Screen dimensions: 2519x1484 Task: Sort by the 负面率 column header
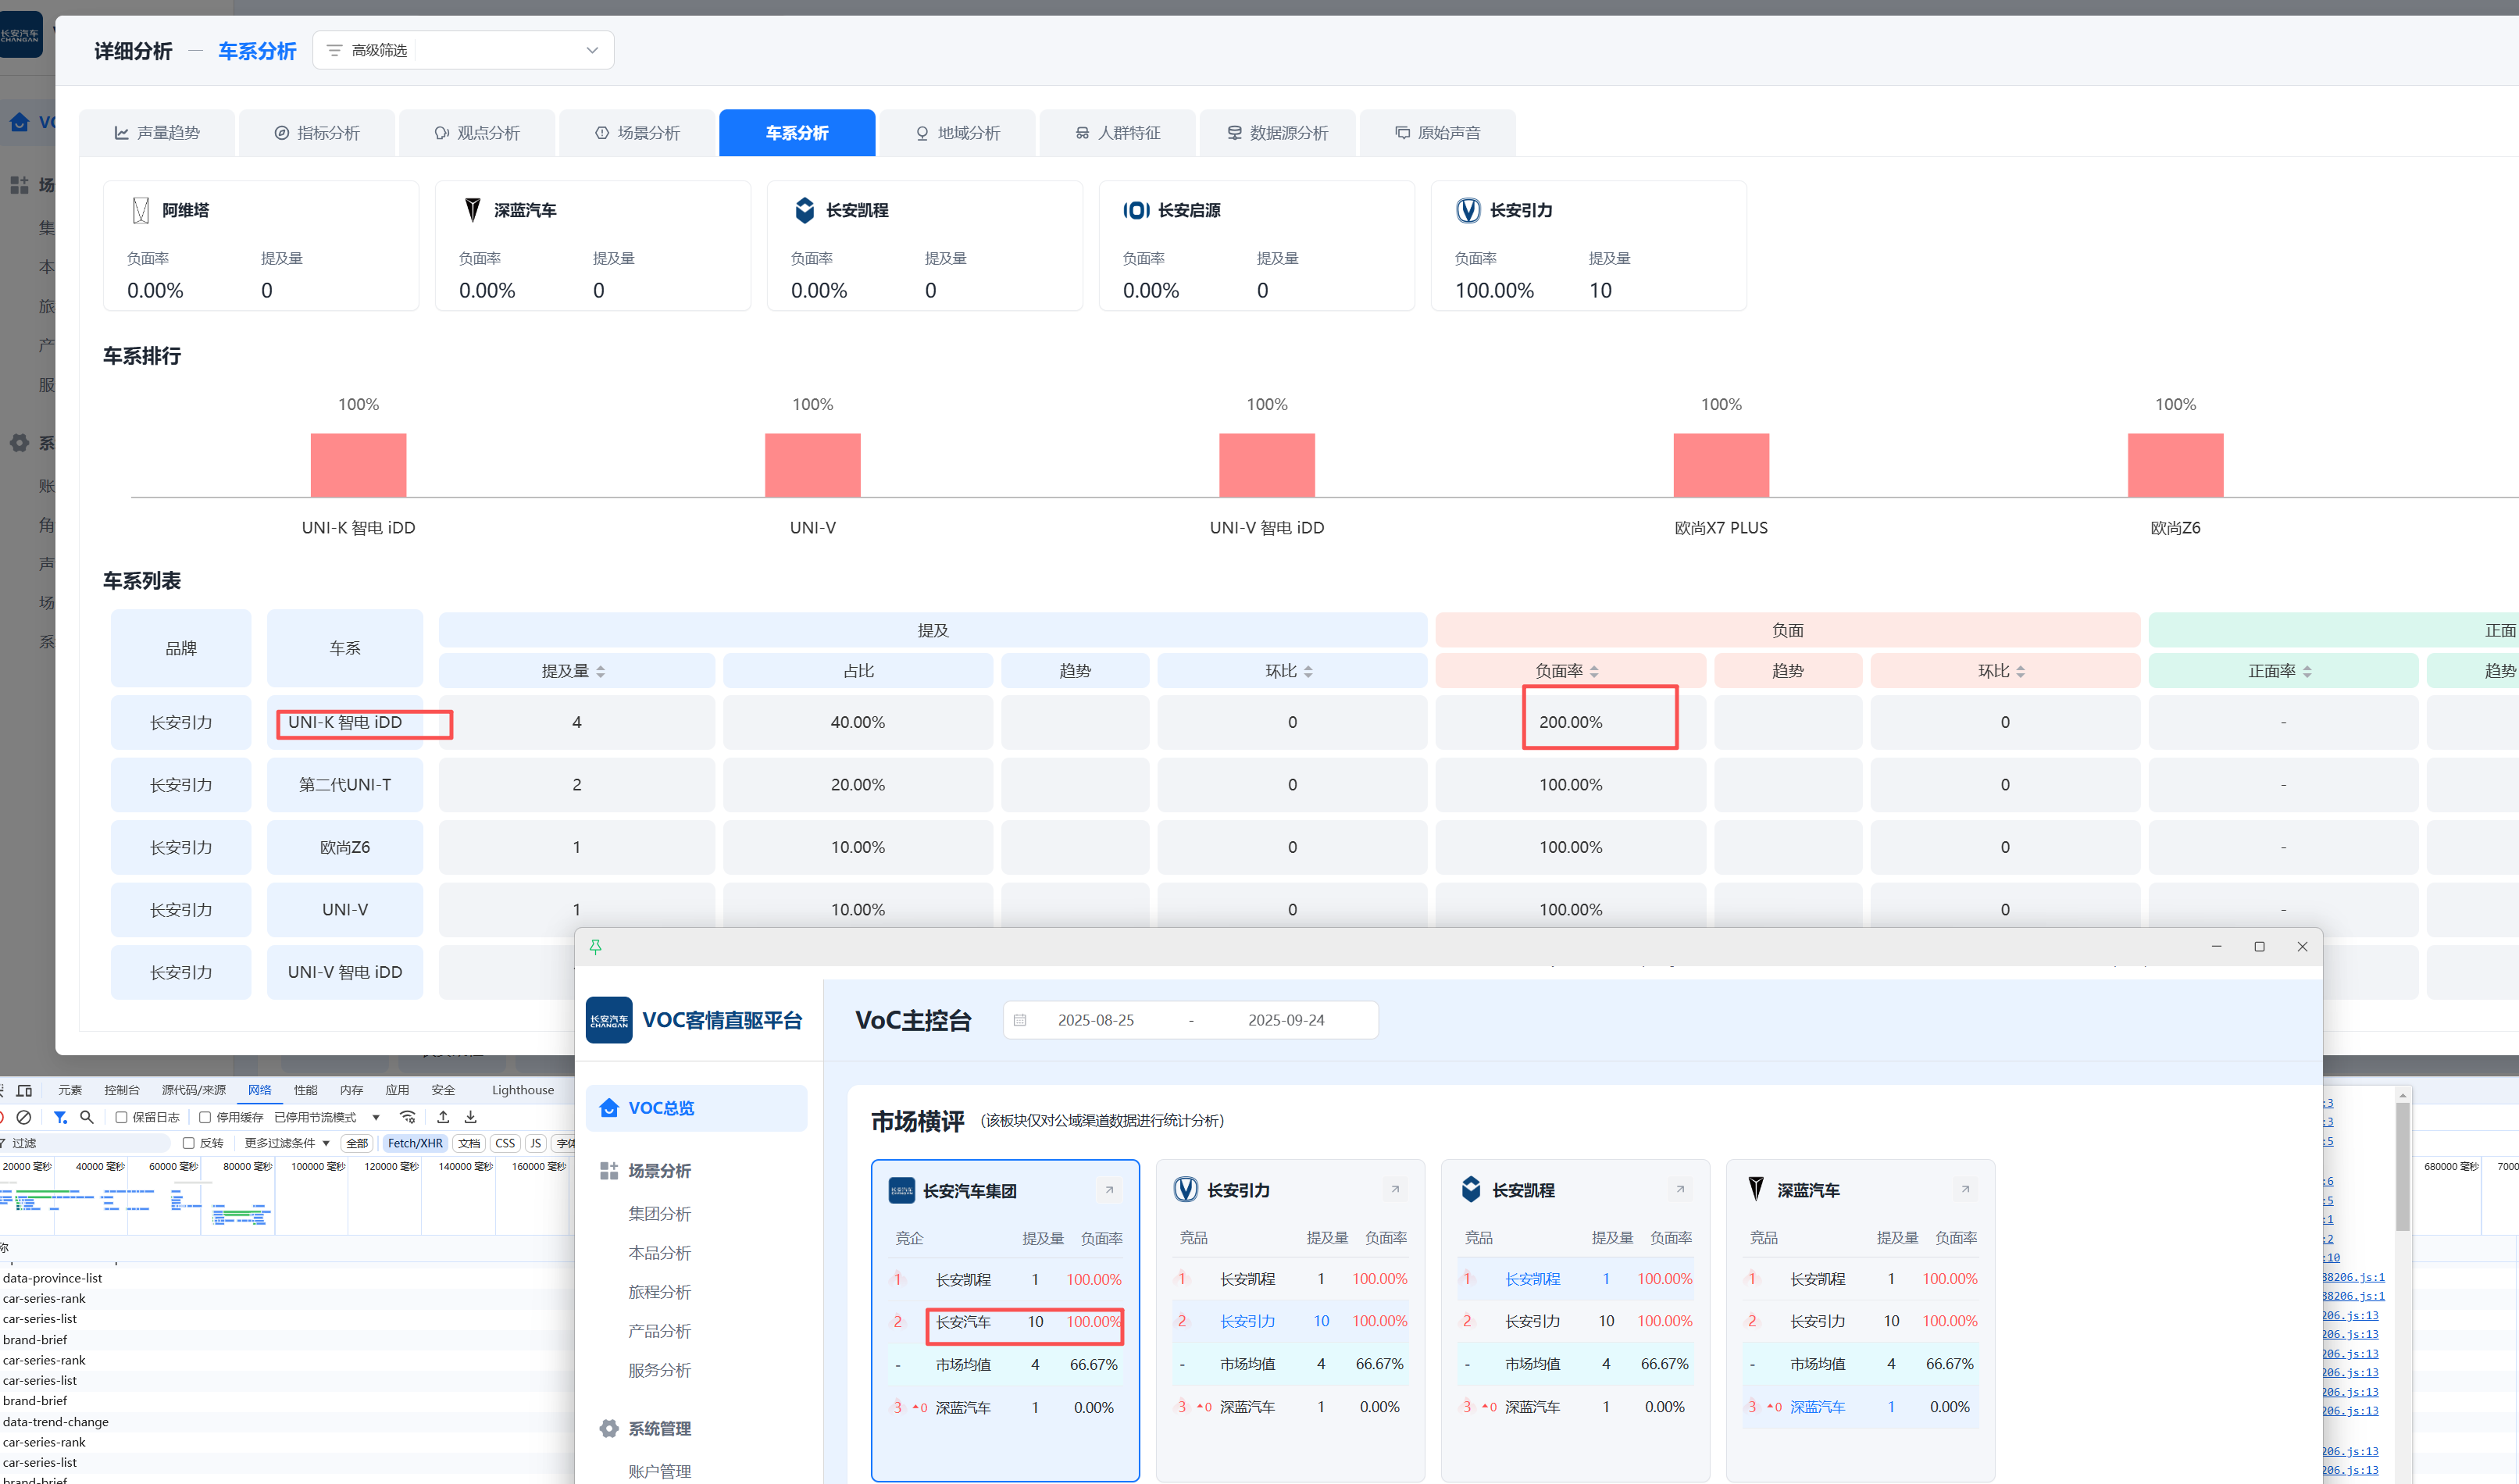click(1566, 671)
